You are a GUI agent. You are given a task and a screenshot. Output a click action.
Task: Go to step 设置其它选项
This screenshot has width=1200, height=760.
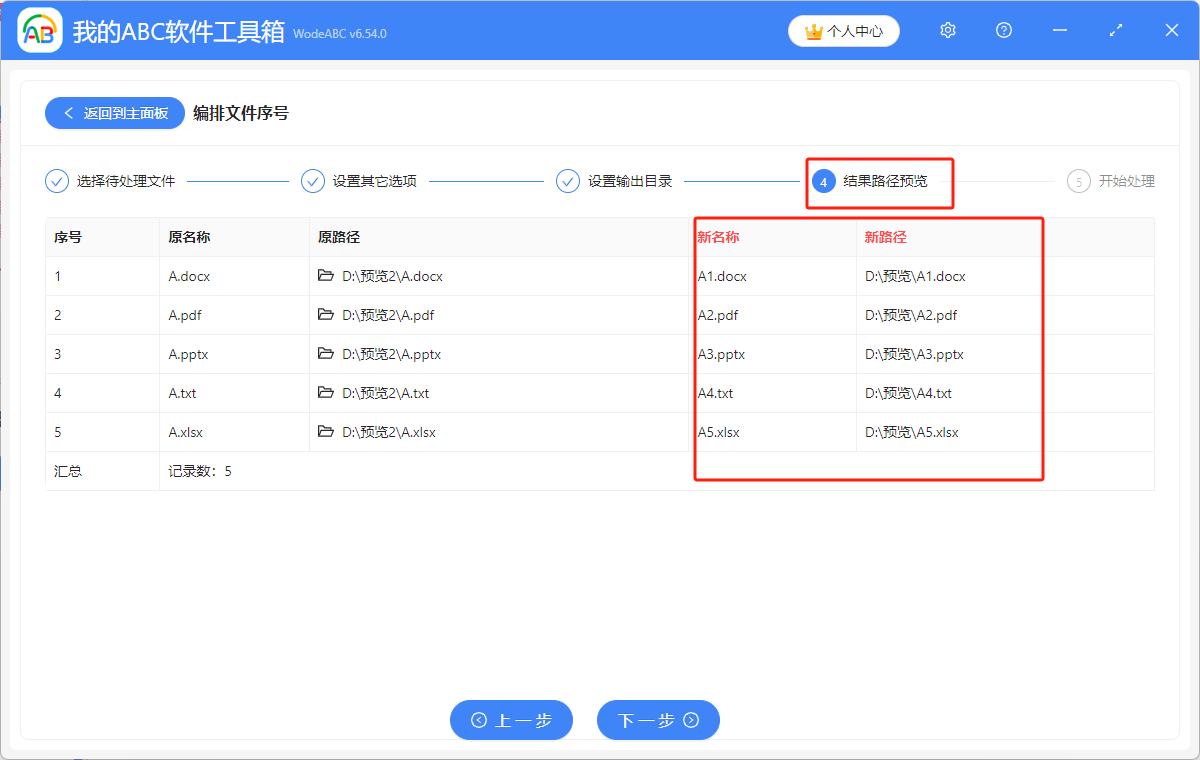[x=361, y=182]
